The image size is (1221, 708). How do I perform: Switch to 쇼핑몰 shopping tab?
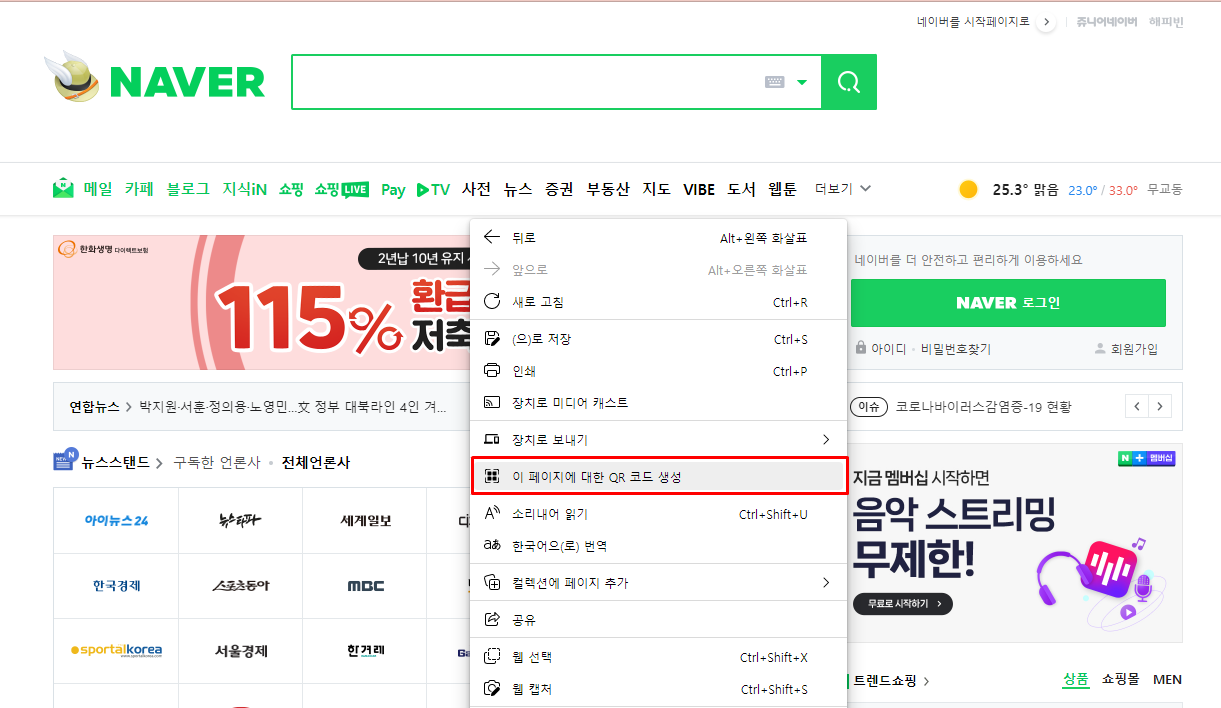pyautogui.click(x=1120, y=680)
